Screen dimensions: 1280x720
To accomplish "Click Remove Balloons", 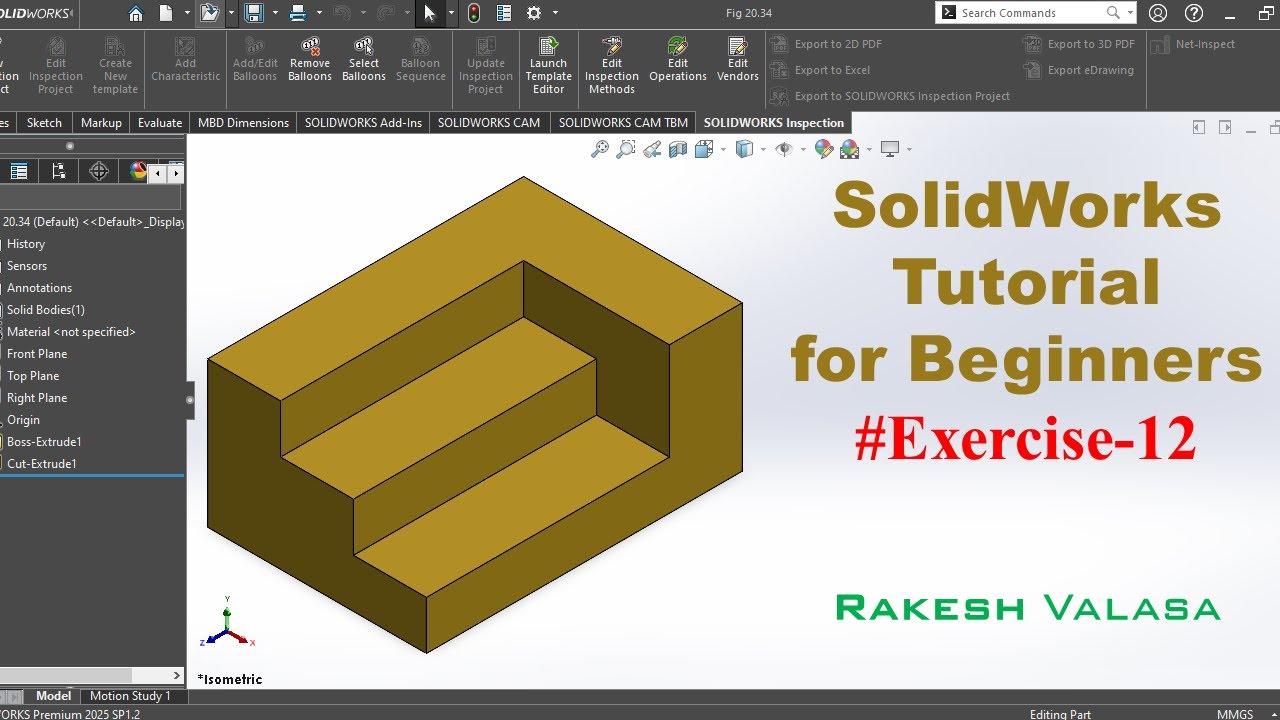I will pos(310,60).
